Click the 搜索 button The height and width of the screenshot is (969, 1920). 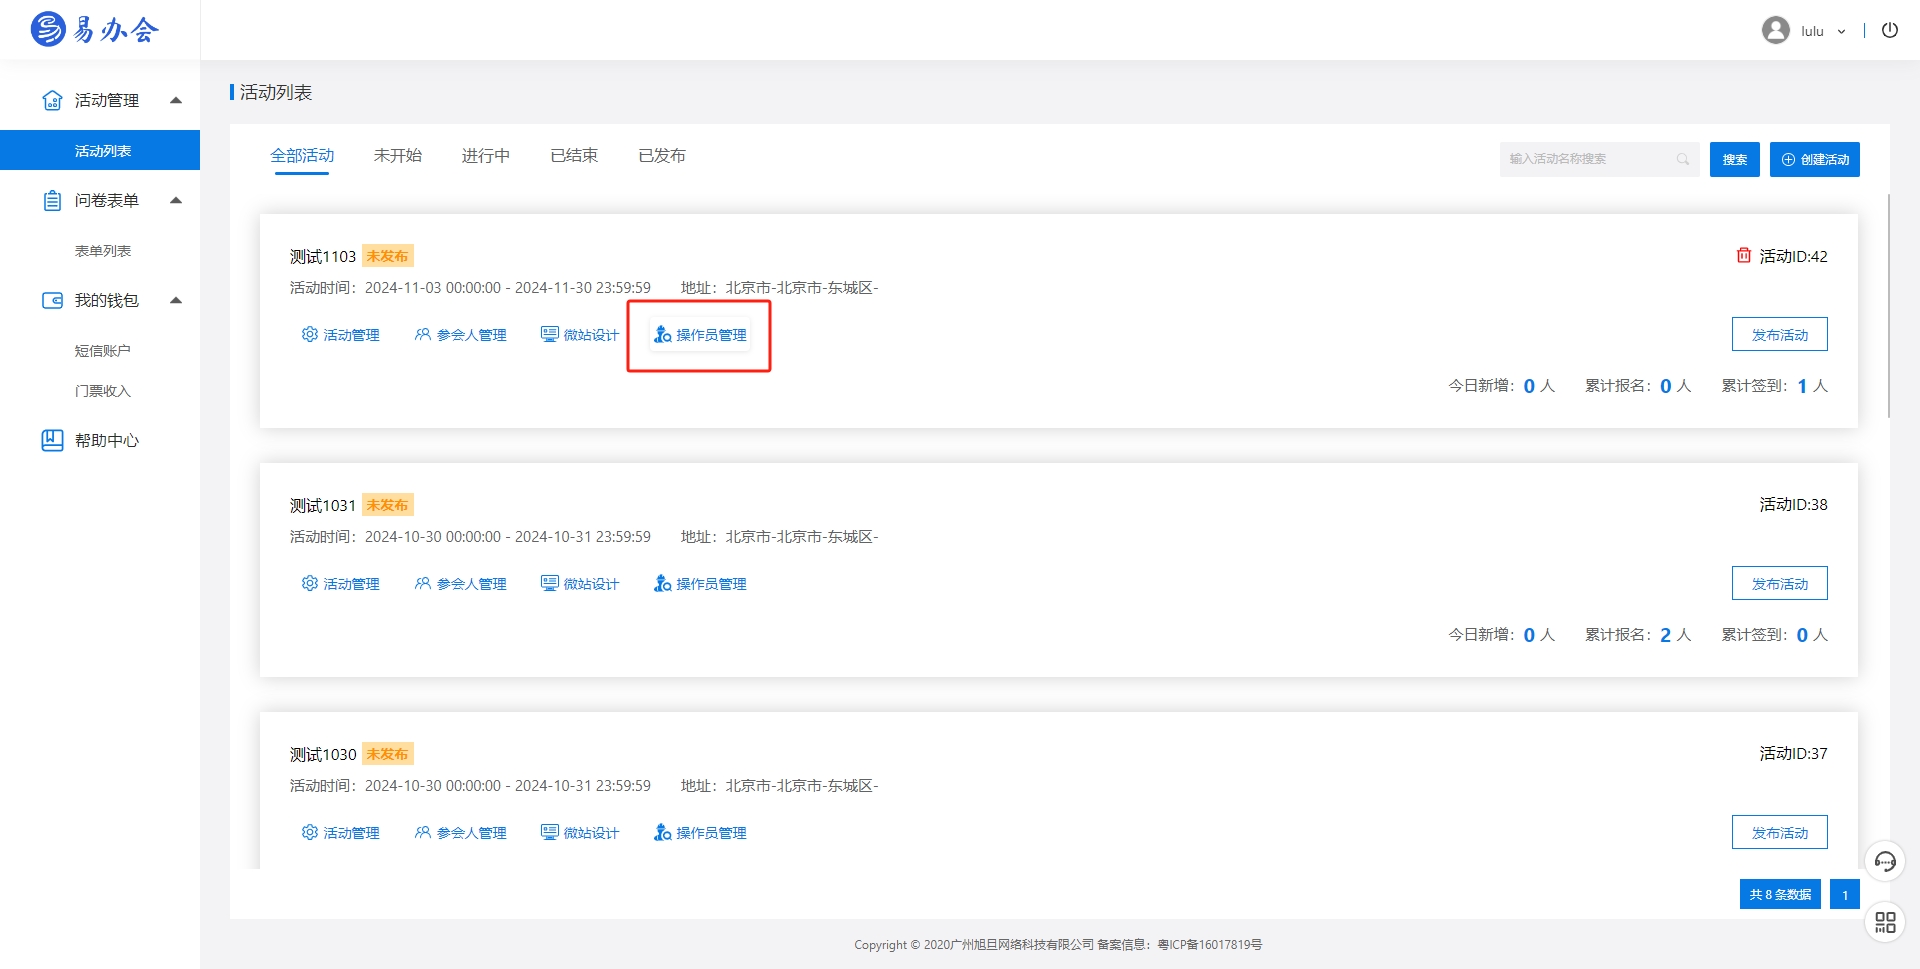click(1735, 159)
